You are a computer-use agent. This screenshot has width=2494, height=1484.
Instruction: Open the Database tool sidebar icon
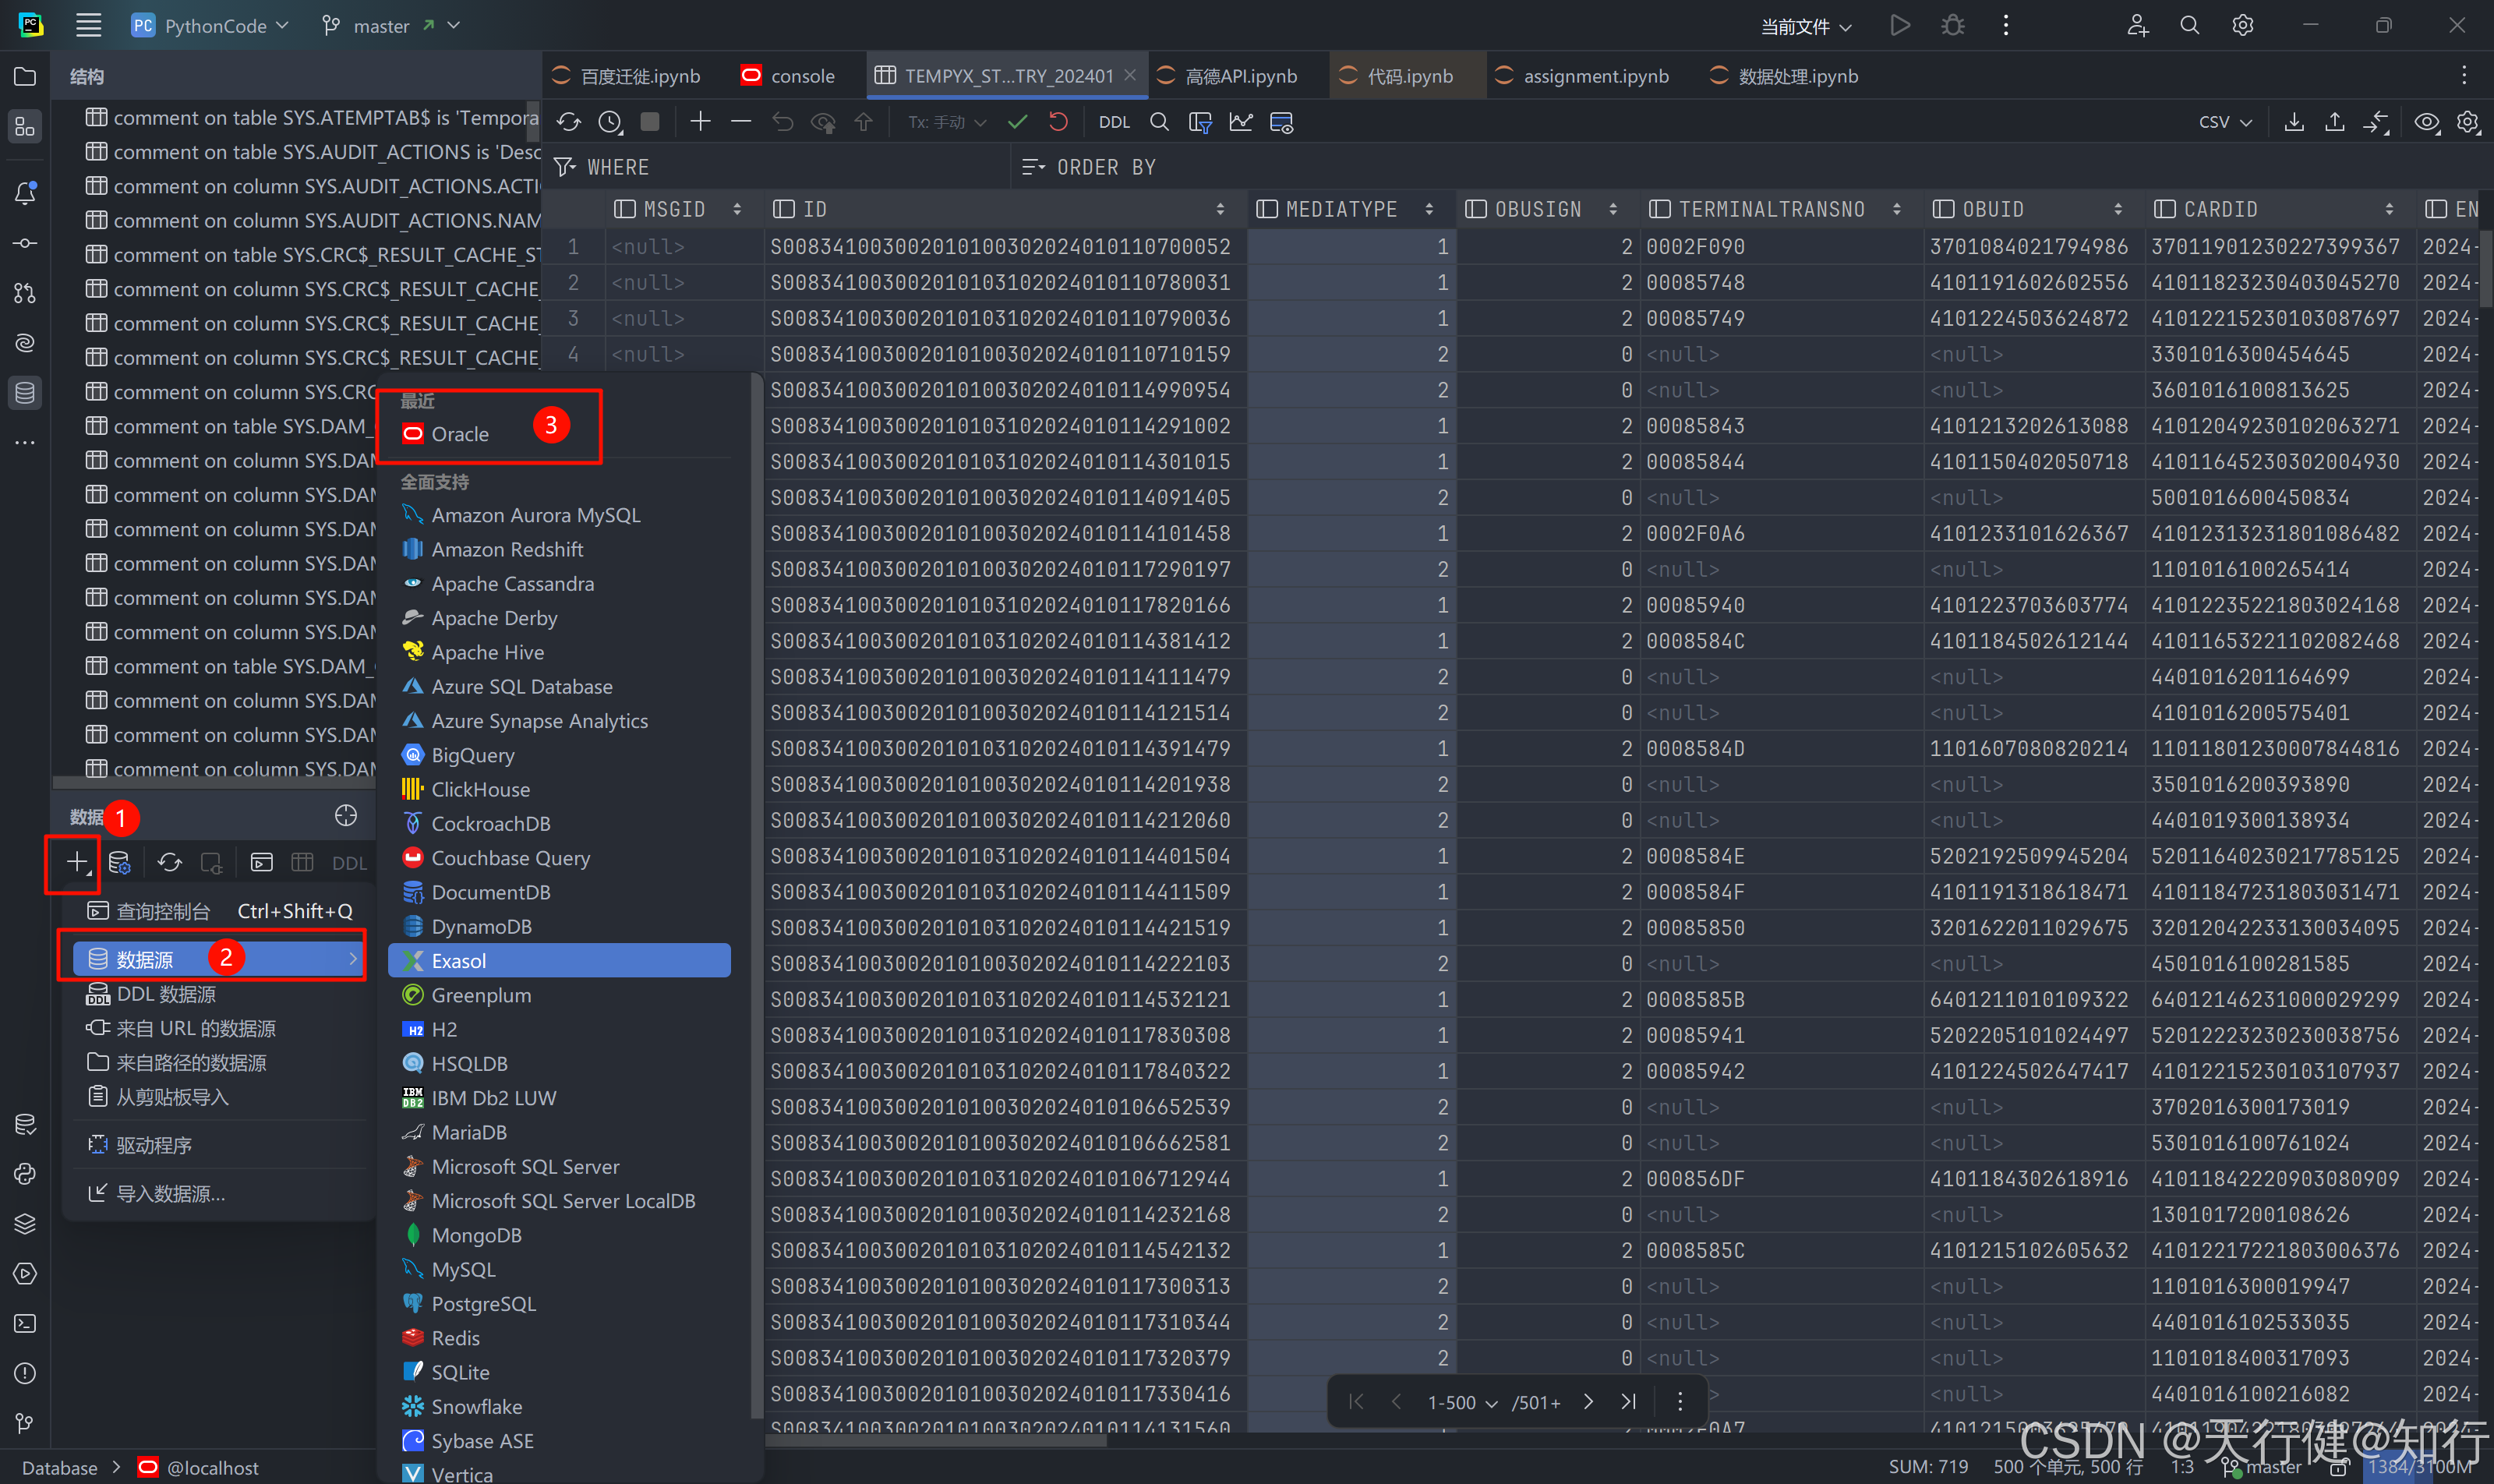pos(25,393)
